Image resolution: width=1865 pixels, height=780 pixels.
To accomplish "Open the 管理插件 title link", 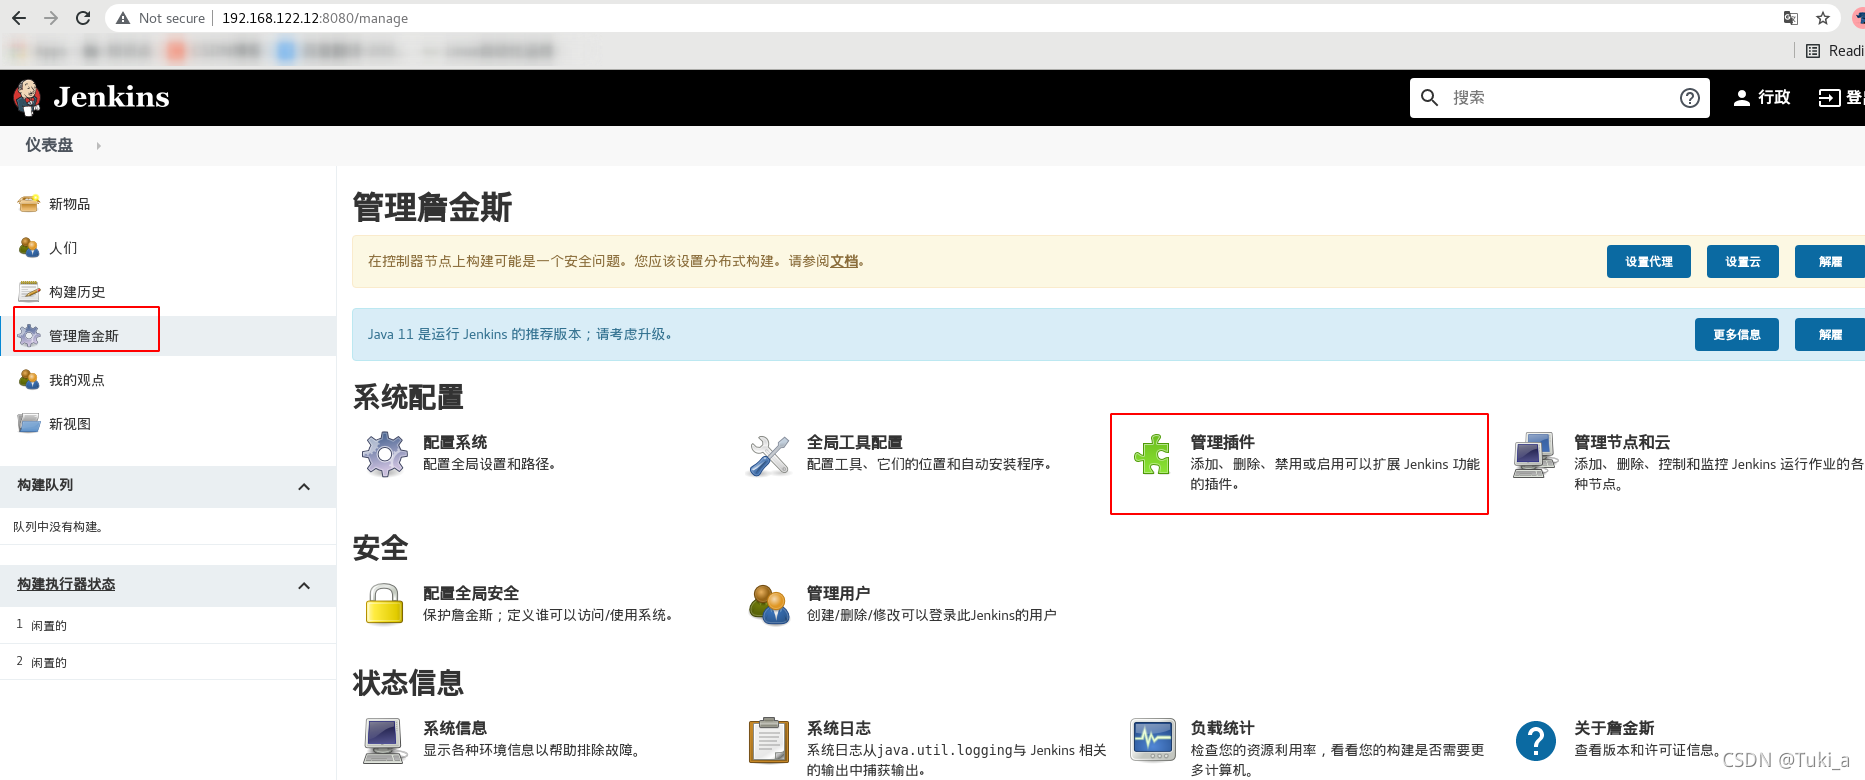I will (x=1222, y=442).
